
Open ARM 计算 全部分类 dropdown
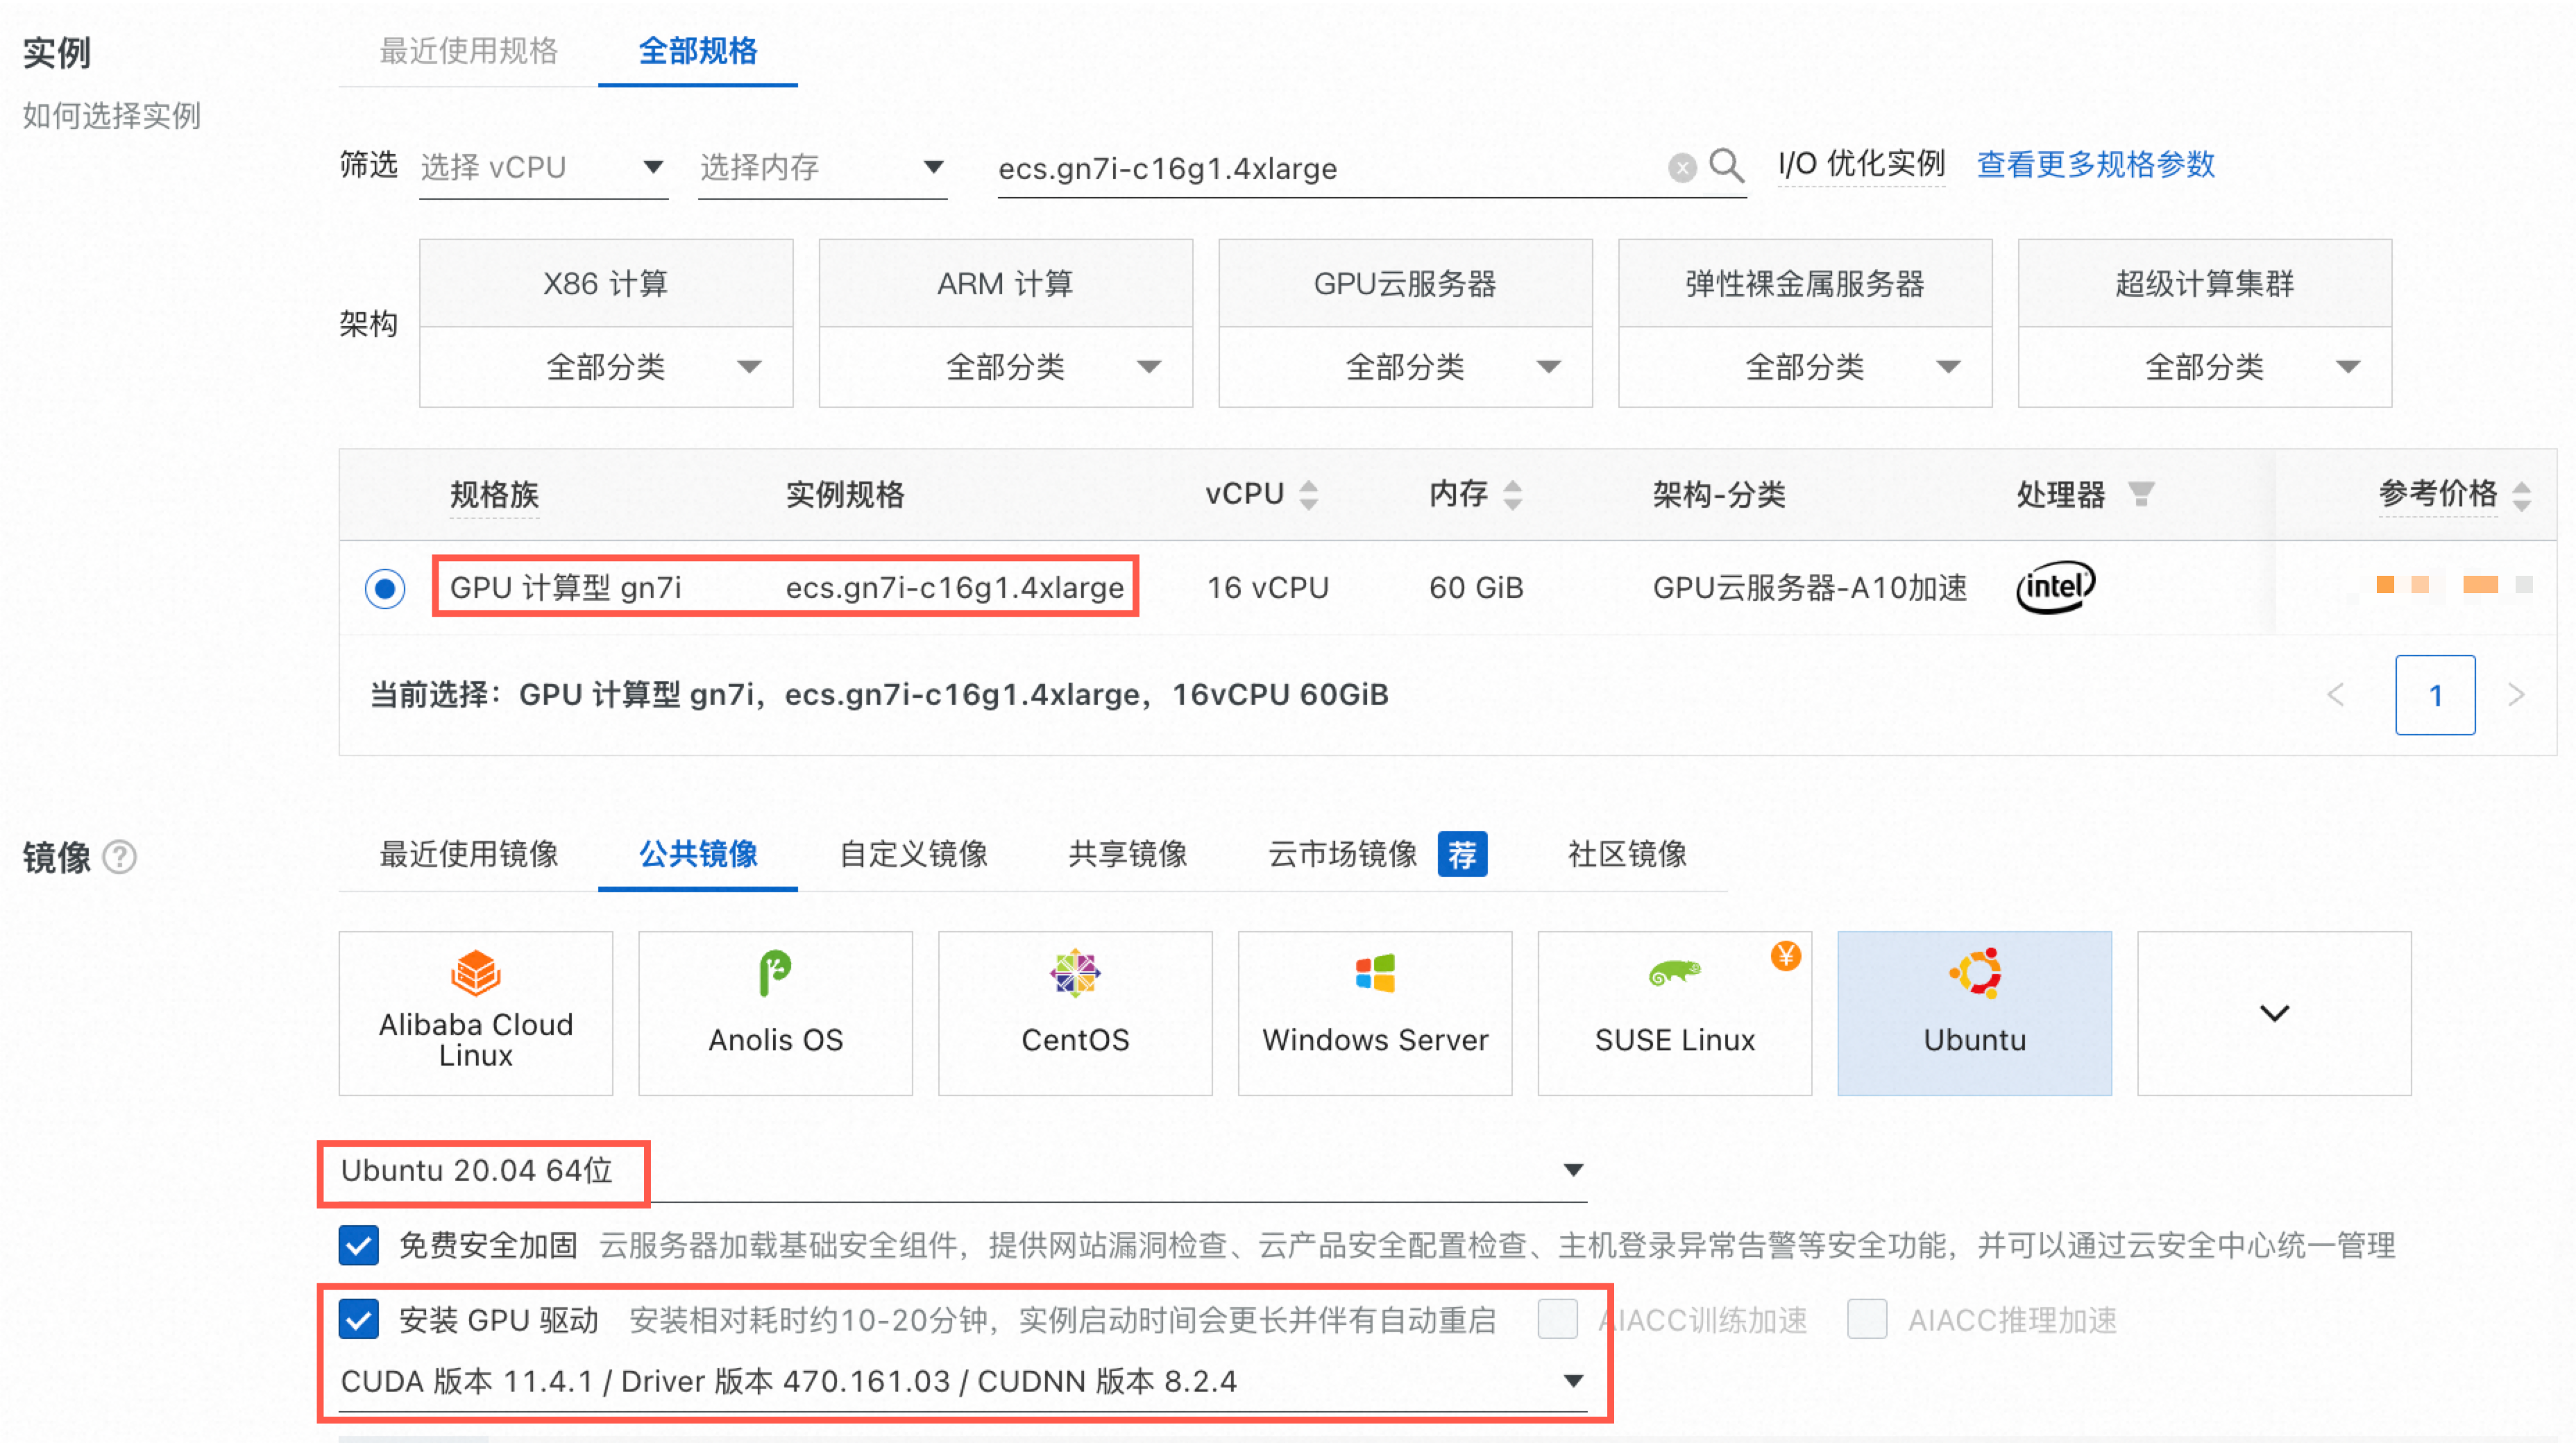(x=1006, y=367)
